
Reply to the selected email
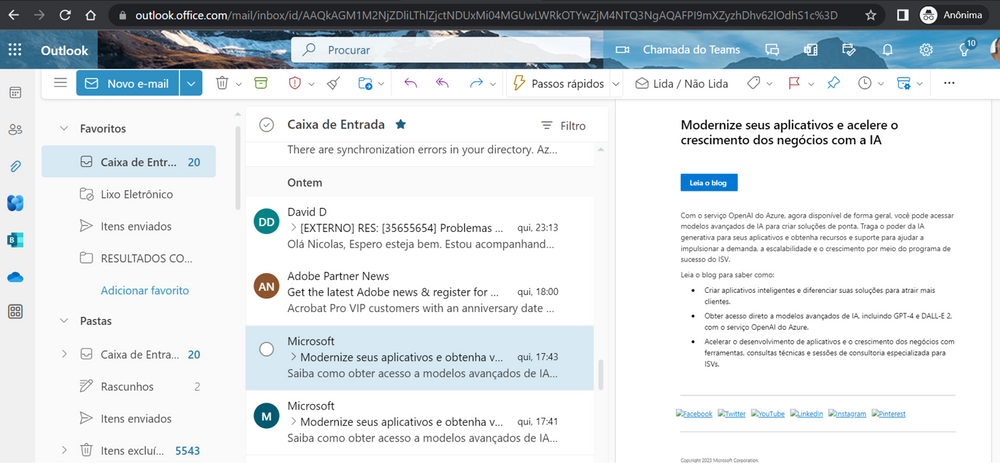tap(411, 83)
